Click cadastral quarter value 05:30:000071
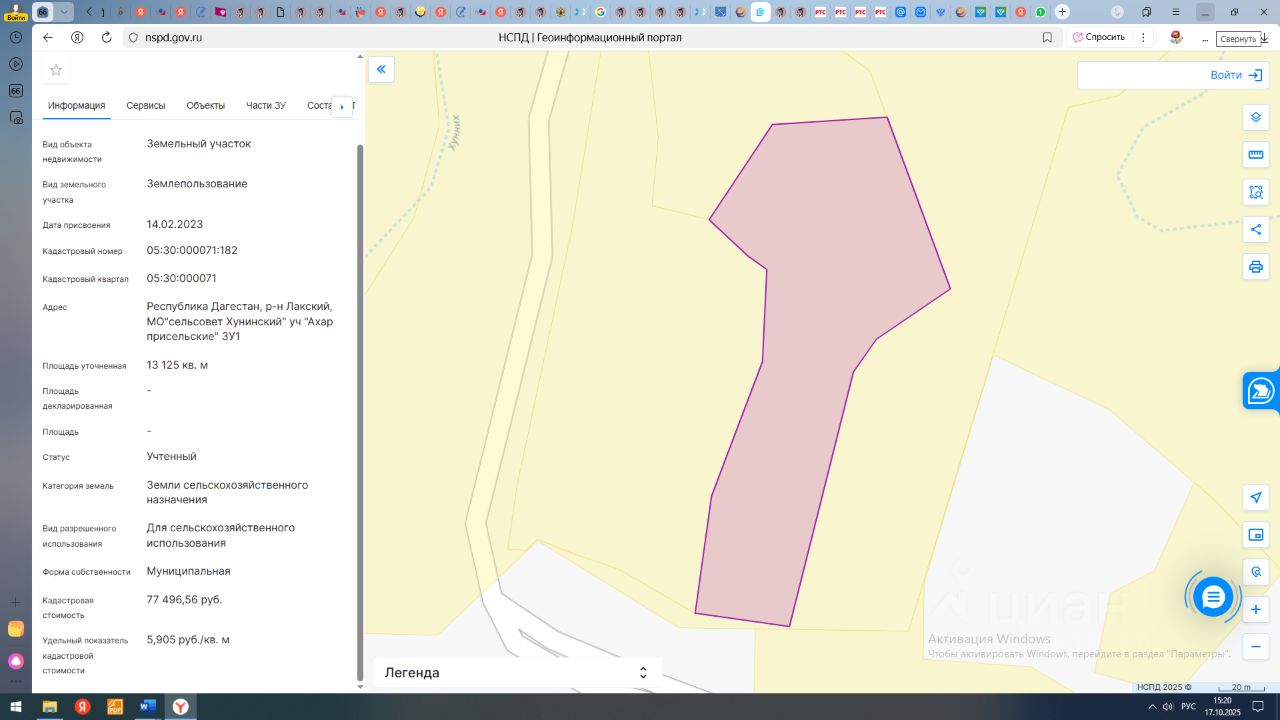 (x=182, y=278)
